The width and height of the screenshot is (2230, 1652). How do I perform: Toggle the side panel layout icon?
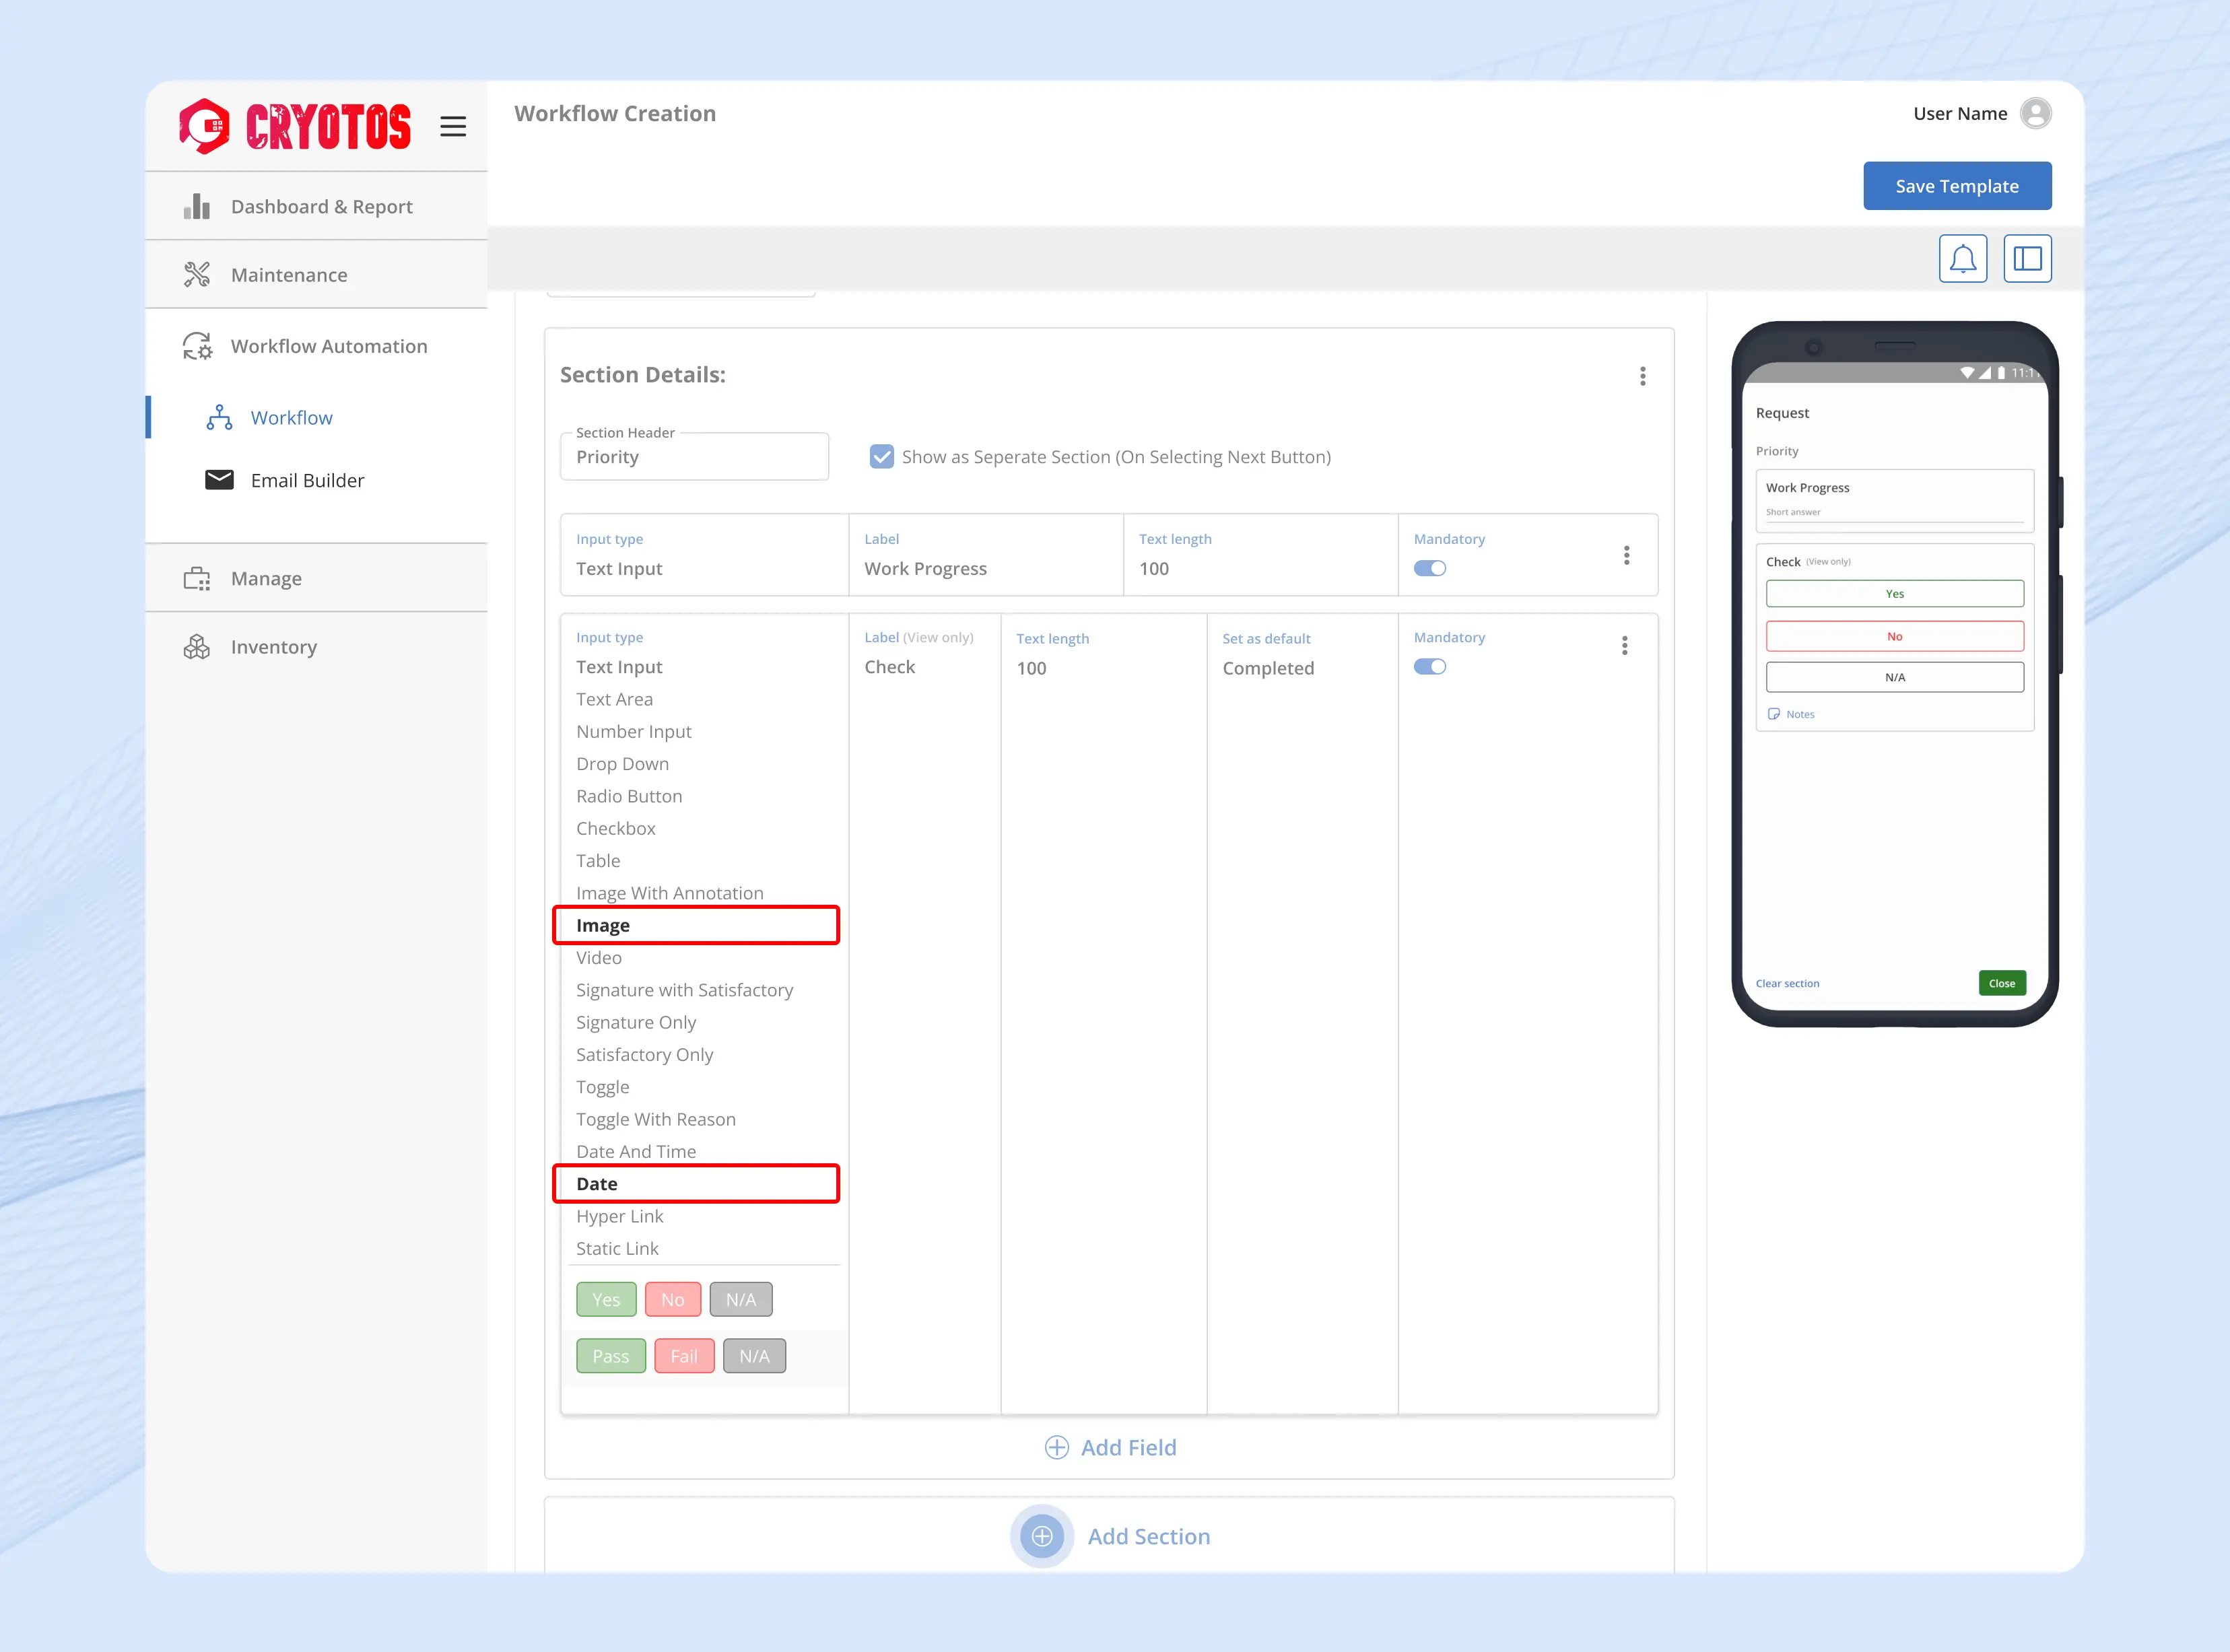(2027, 259)
